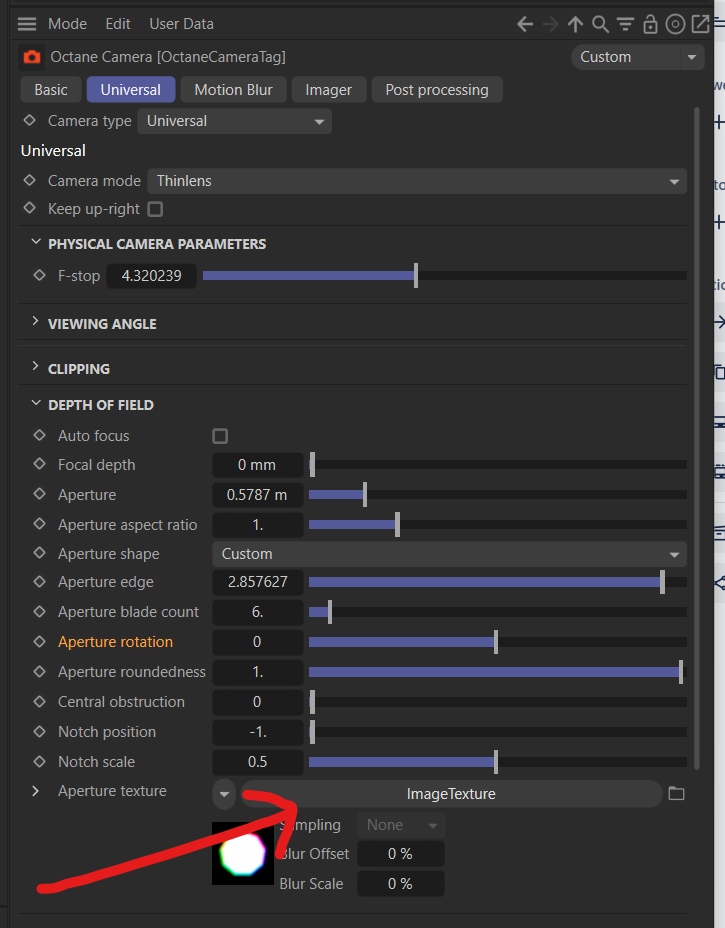Screen dimensions: 725x928
Task: Toggle the Aperture rotation keyframe diamond
Action: point(40,642)
